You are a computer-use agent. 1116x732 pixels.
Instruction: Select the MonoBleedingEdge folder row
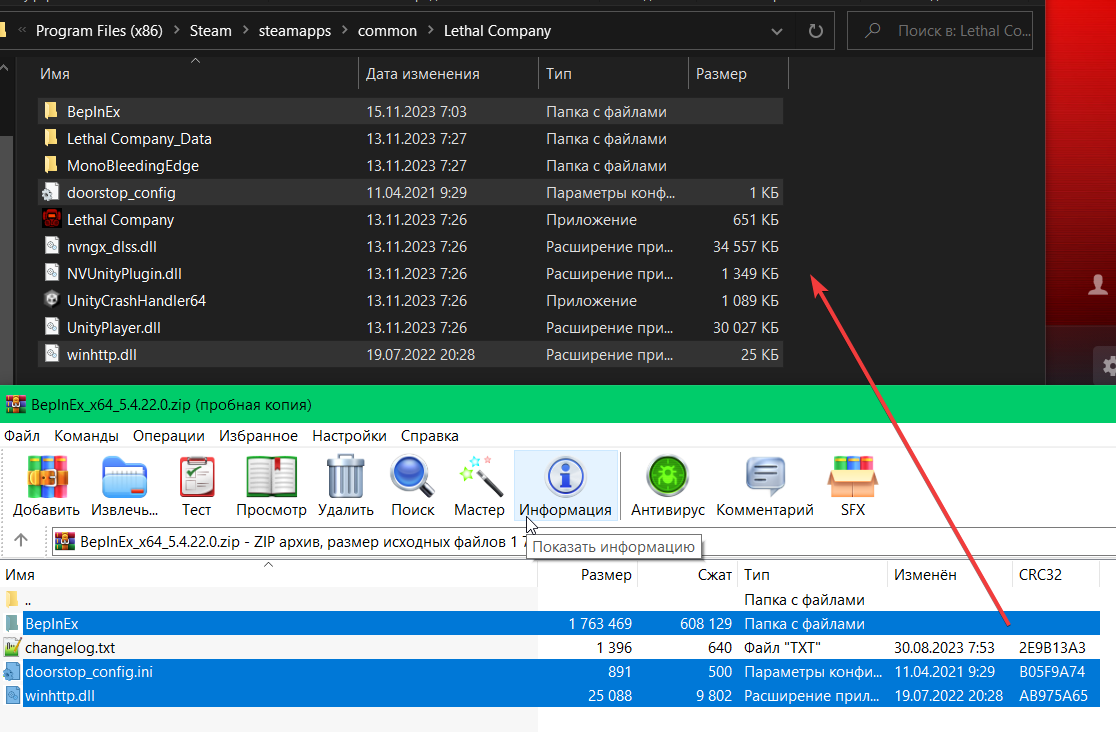[410, 166]
